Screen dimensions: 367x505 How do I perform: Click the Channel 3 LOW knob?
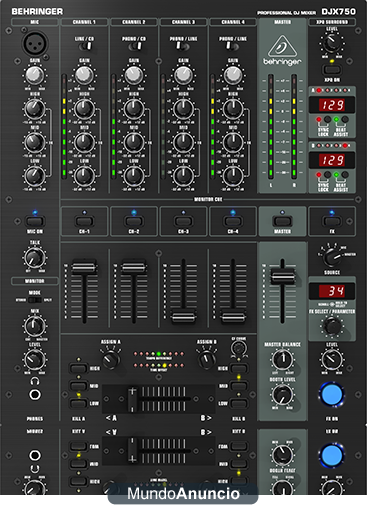tap(183, 176)
